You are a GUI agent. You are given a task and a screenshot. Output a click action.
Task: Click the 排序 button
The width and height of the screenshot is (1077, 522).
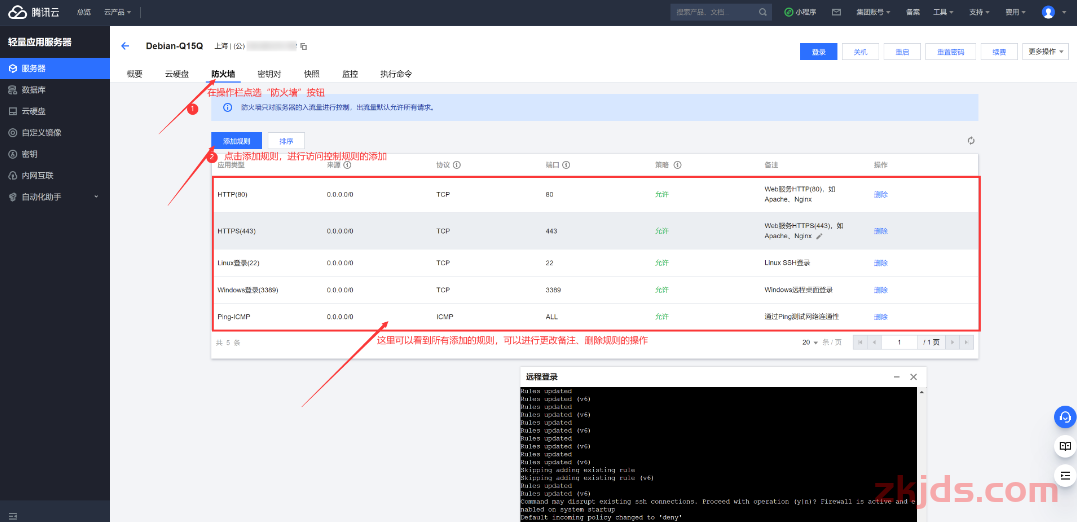coord(286,141)
